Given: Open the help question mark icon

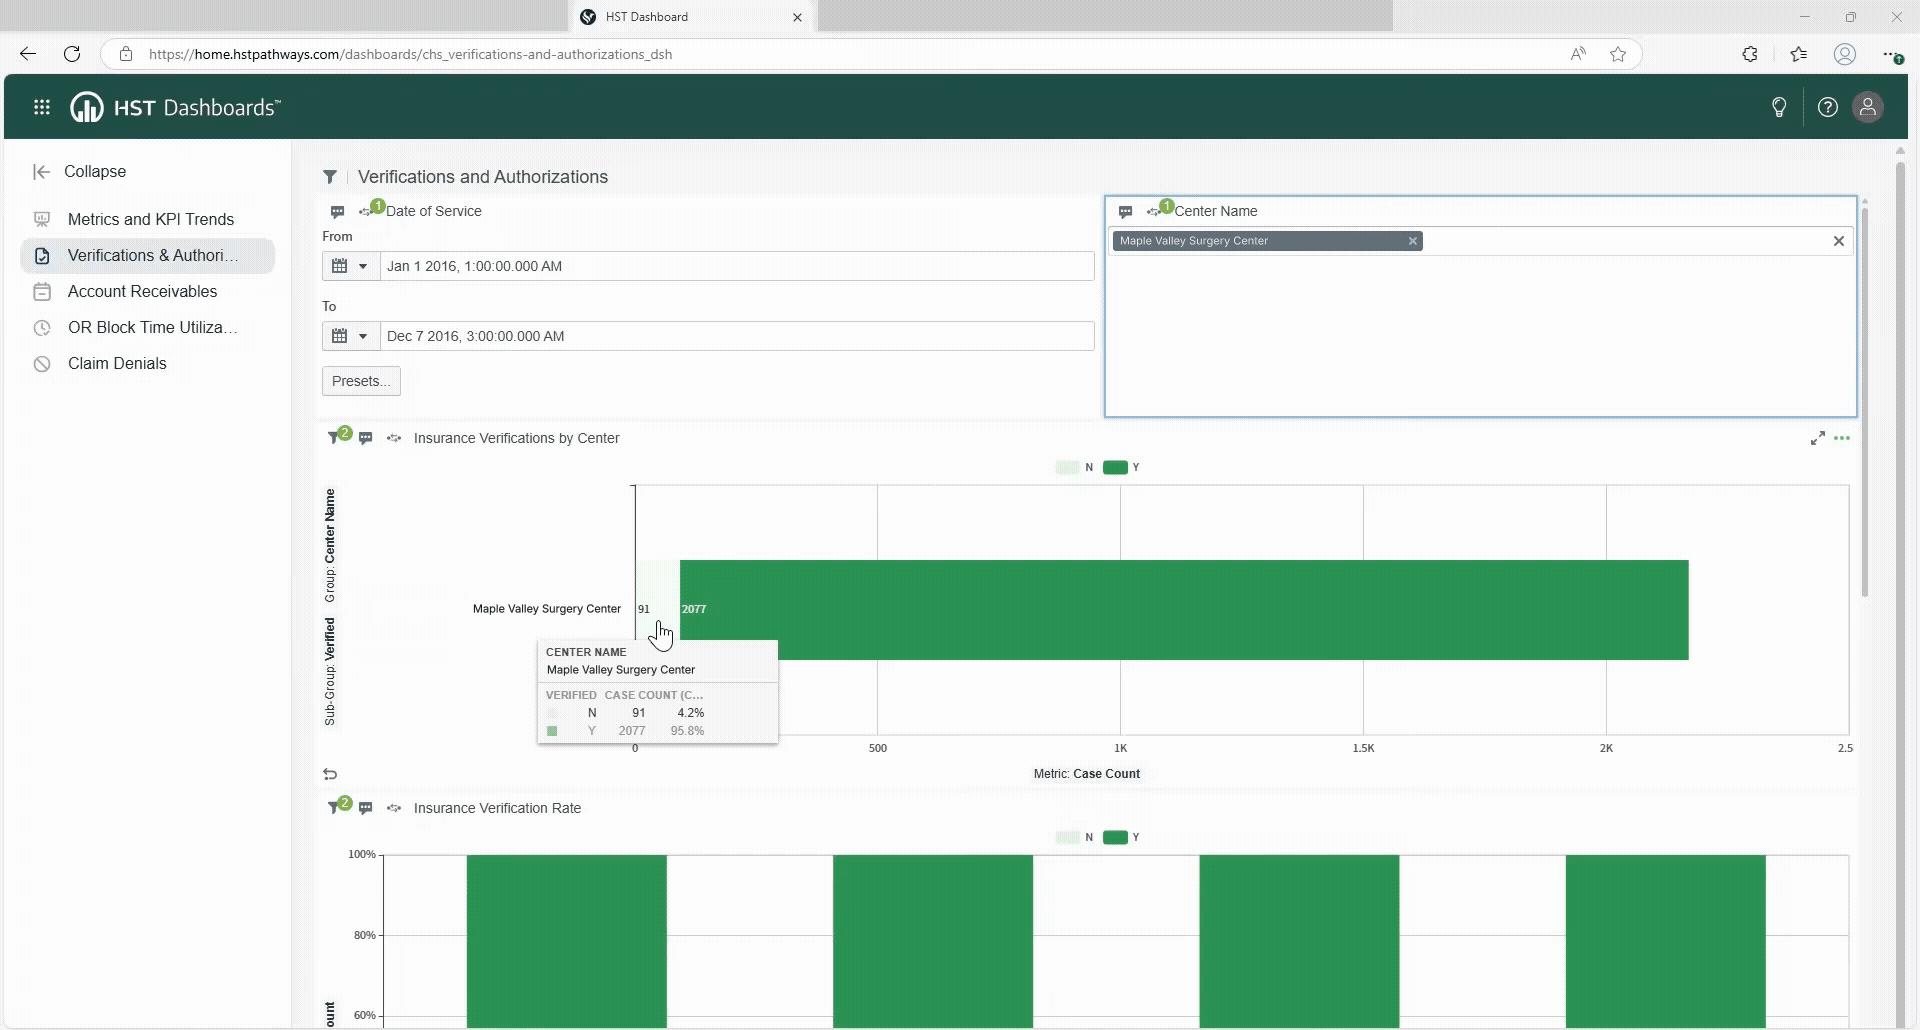Looking at the screenshot, I should pos(1828,107).
